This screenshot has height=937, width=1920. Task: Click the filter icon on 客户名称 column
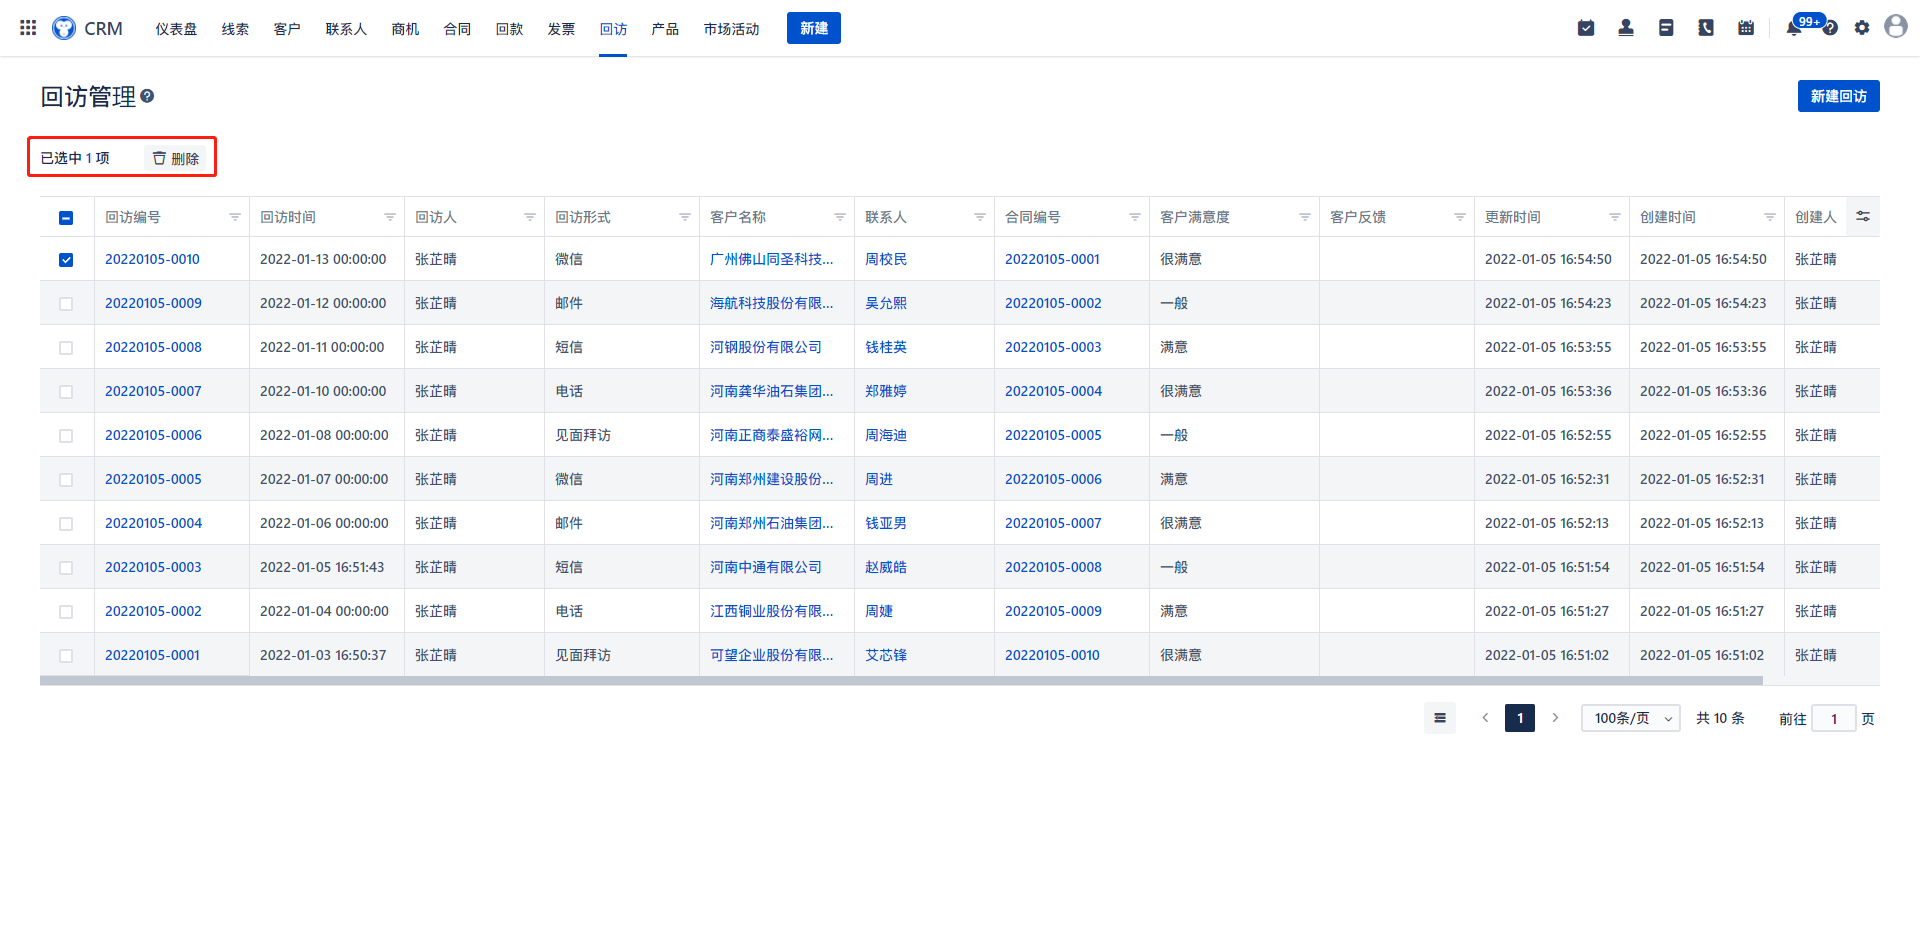[840, 217]
